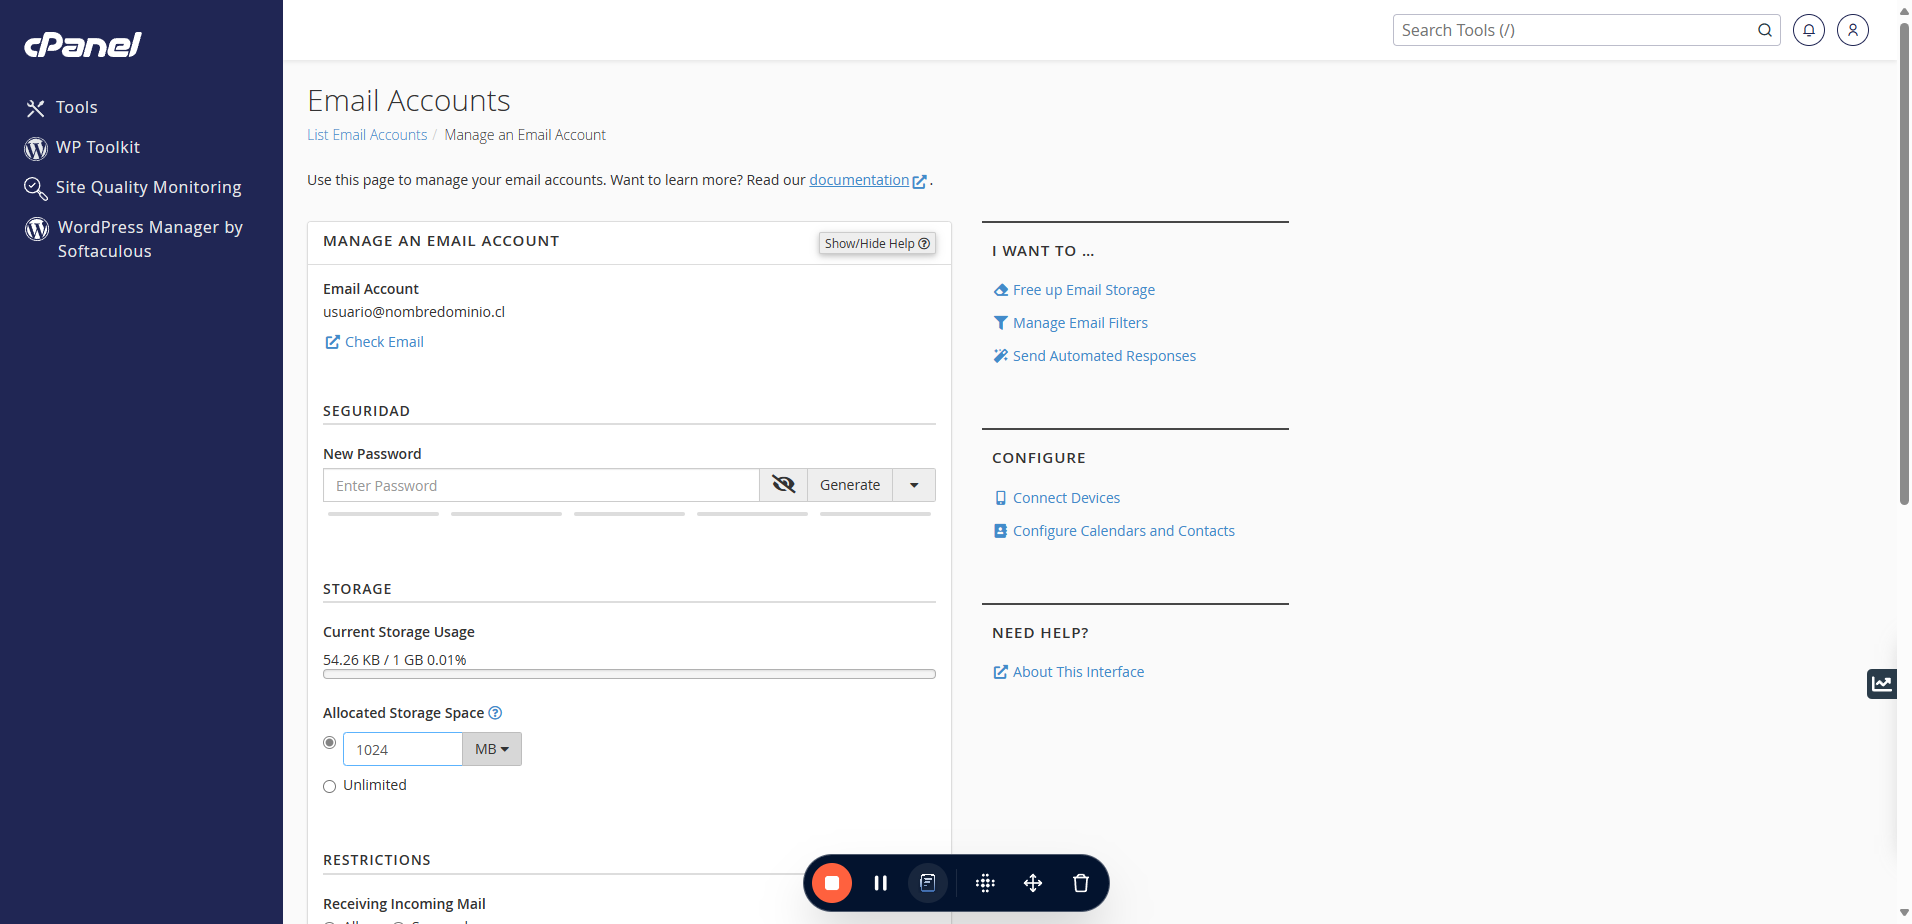Click the WordPress Manager WordPress icon
The image size is (1912, 924).
[37, 229]
